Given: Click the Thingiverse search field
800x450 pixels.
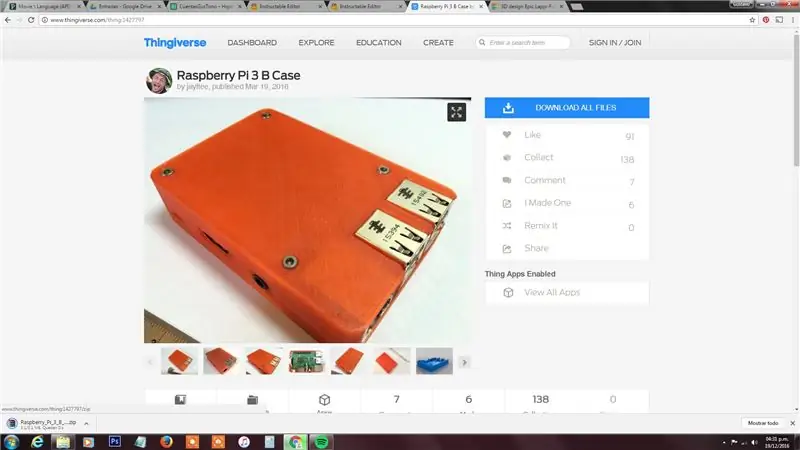Looking at the screenshot, I should click(x=523, y=43).
